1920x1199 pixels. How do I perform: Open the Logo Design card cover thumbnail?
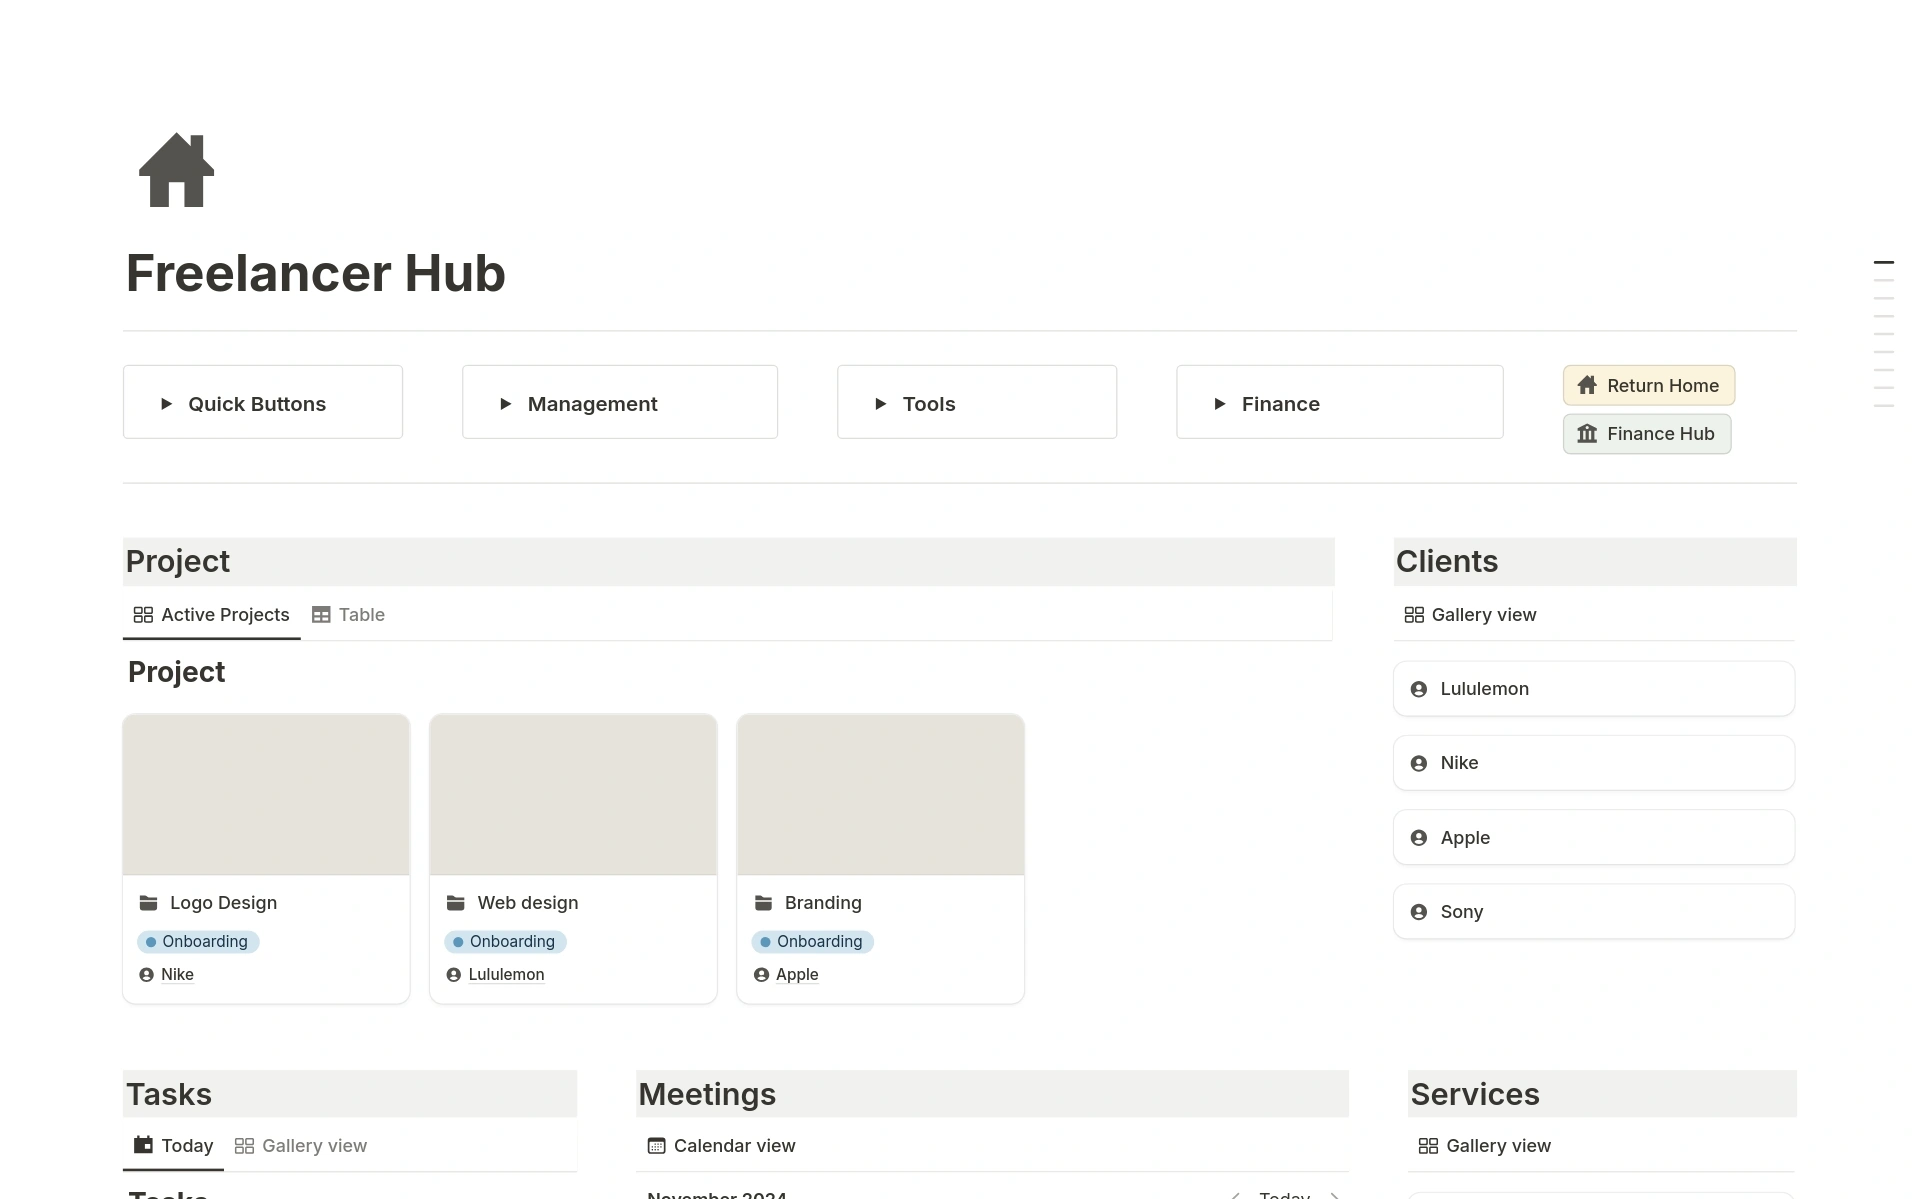tap(266, 795)
